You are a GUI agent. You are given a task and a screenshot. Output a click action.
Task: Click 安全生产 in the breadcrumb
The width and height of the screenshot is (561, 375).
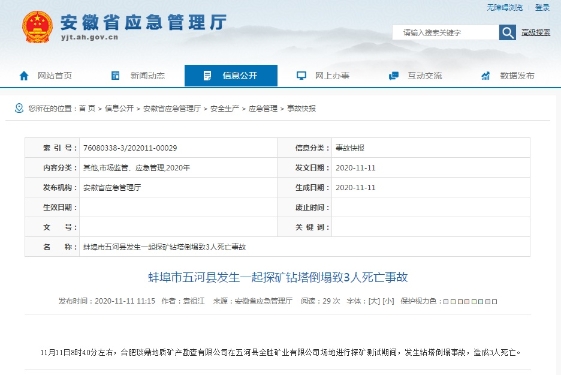(224, 108)
